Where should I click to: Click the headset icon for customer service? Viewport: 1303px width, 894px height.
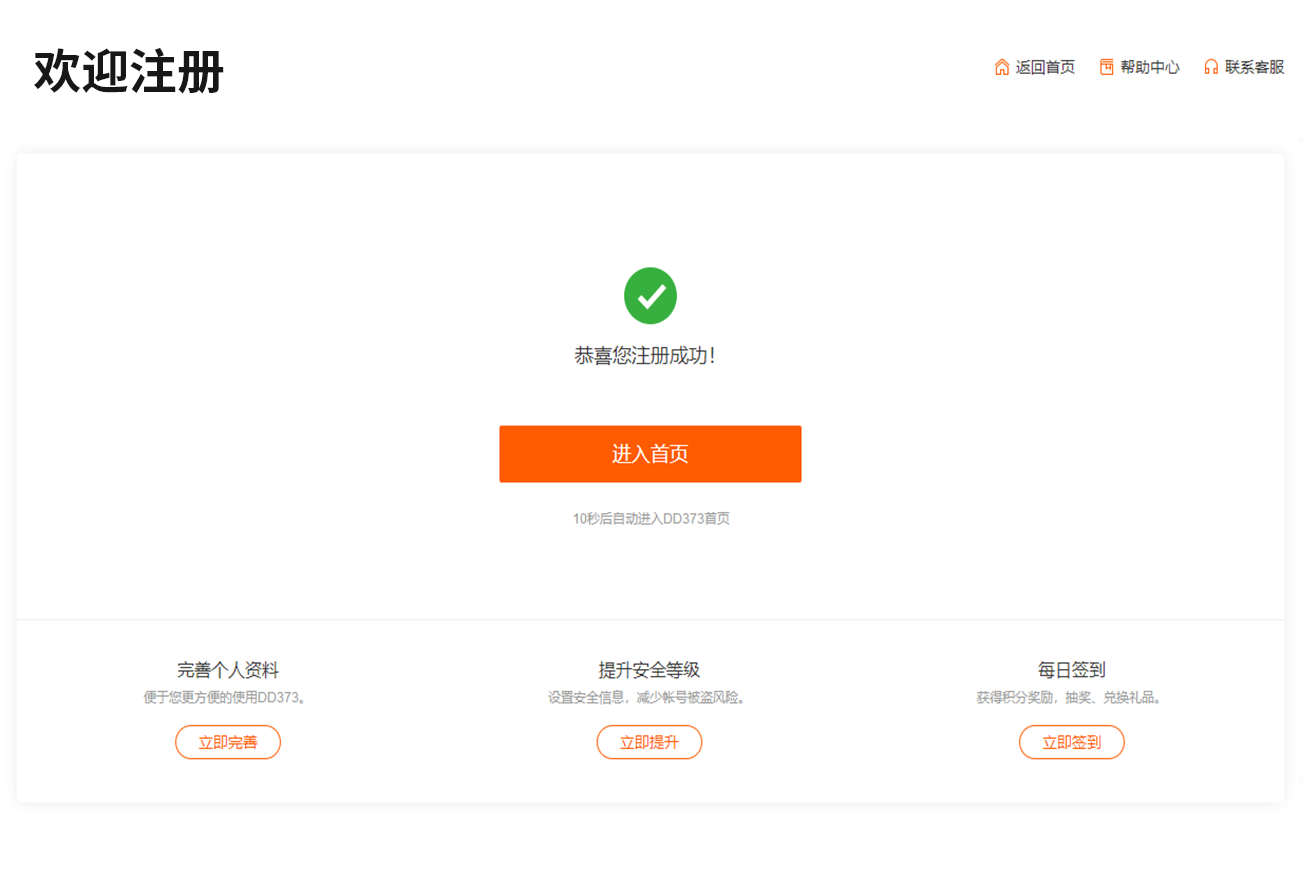pos(1211,67)
